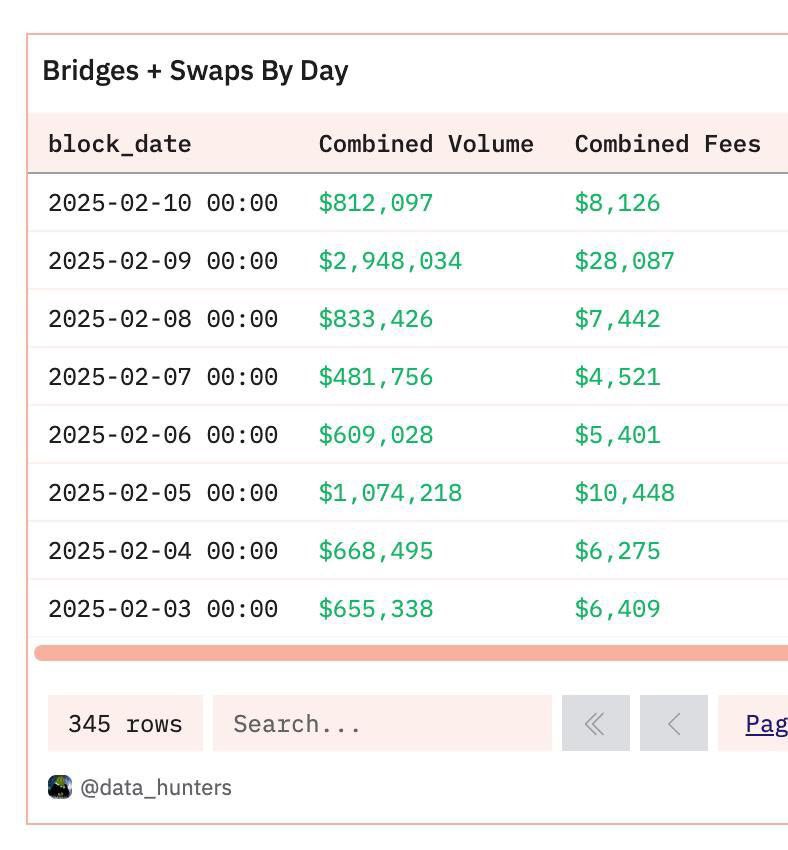Focus the Search input field

(x=381, y=723)
